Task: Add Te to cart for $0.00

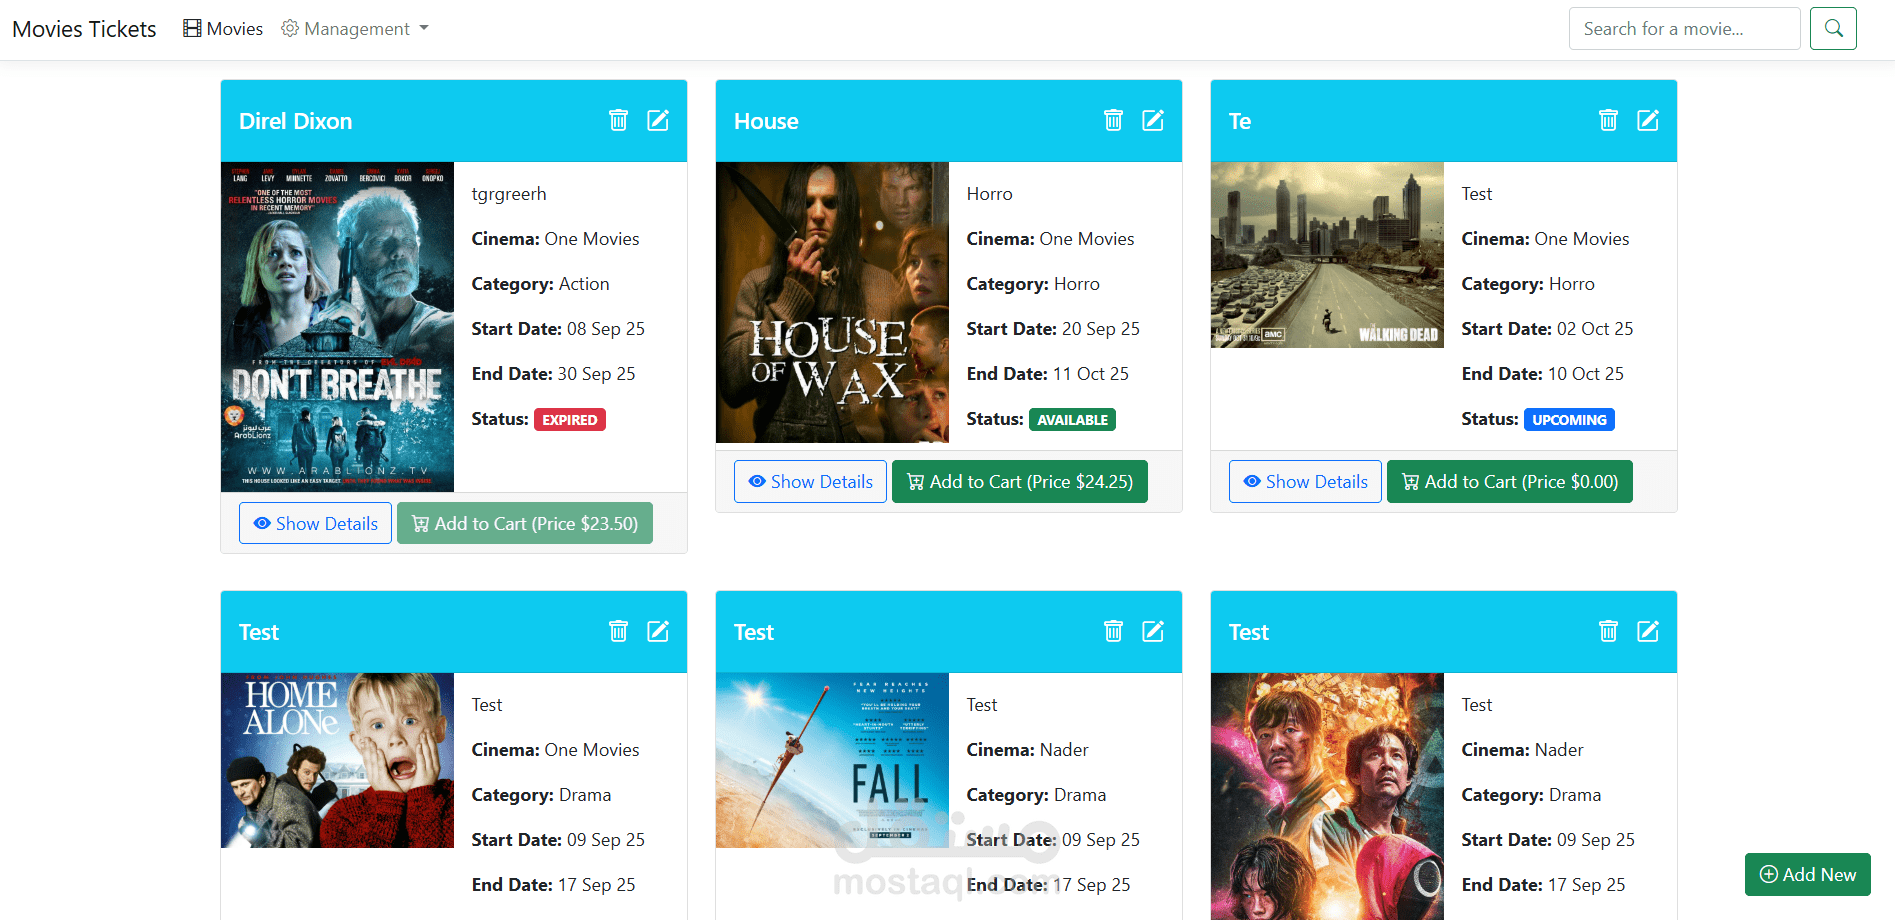Action: [x=1510, y=481]
